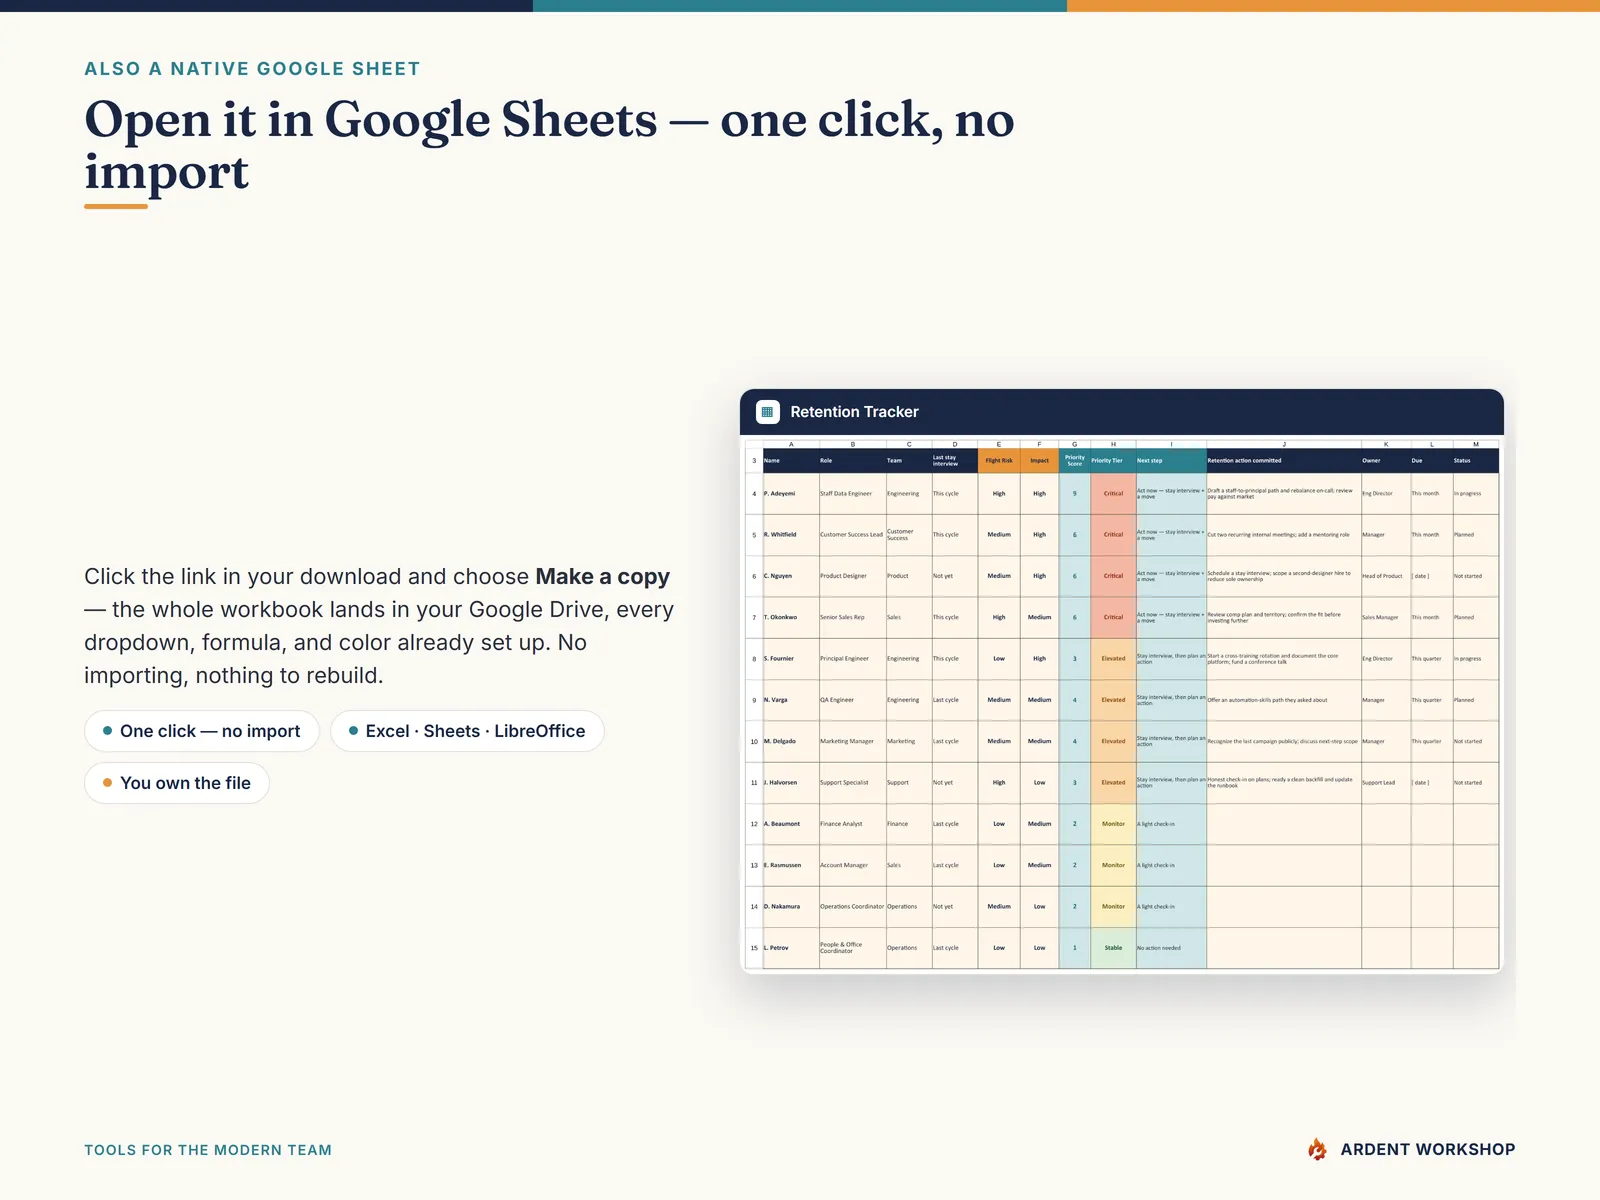Select the row 15 number header
1600x1200 pixels.
click(754, 948)
